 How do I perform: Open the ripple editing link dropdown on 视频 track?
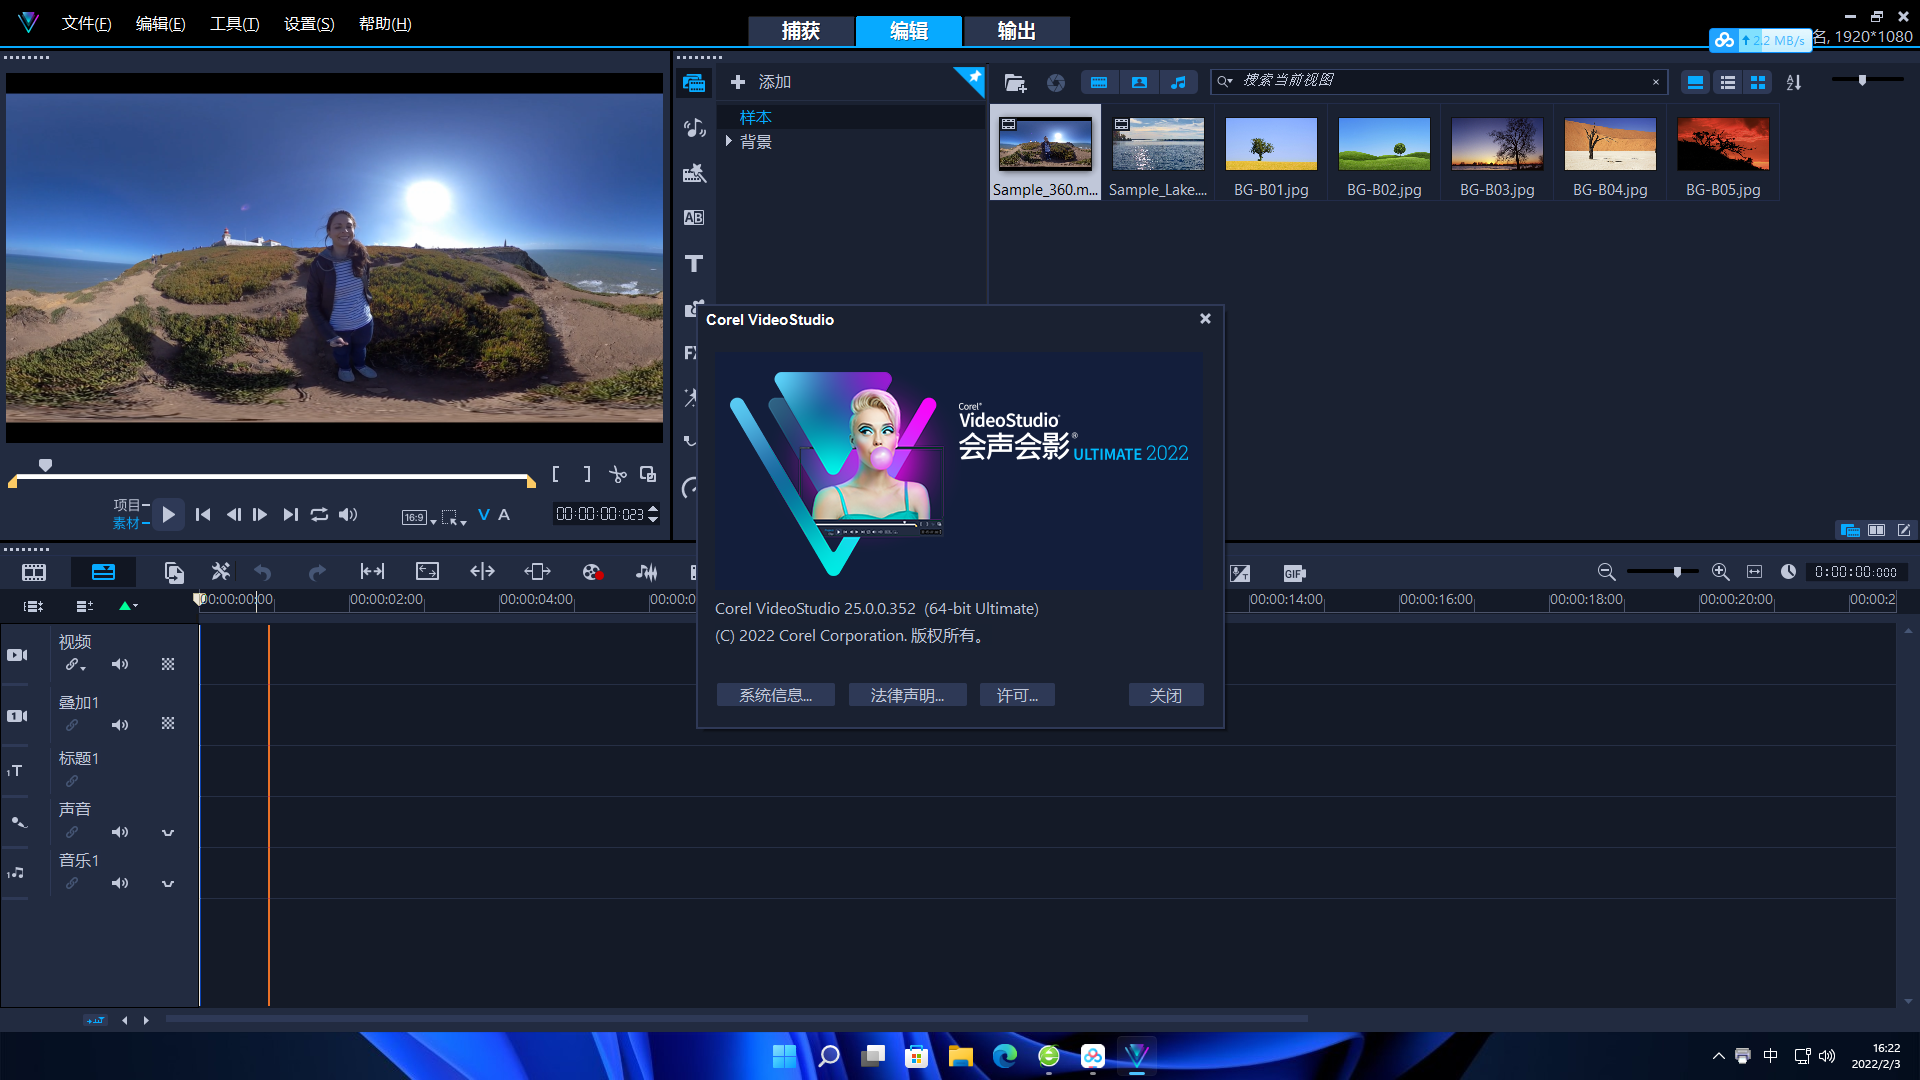pyautogui.click(x=75, y=664)
